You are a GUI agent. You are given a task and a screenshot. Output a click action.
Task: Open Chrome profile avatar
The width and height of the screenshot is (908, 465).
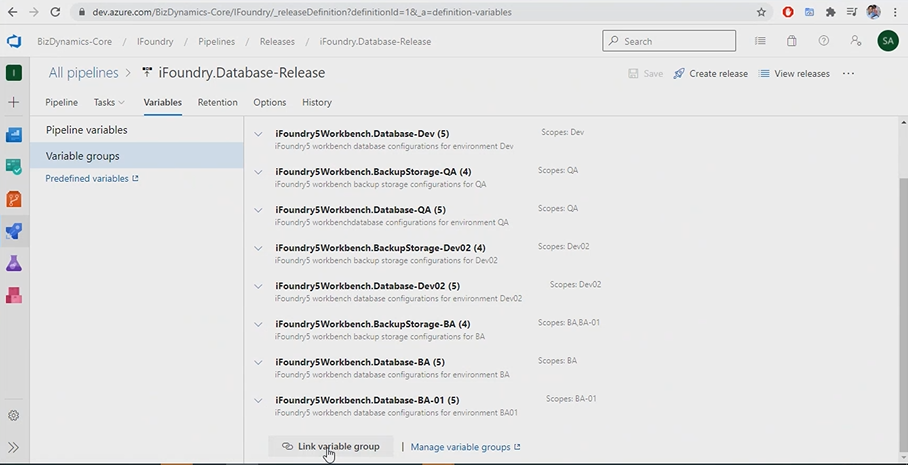pos(874,12)
